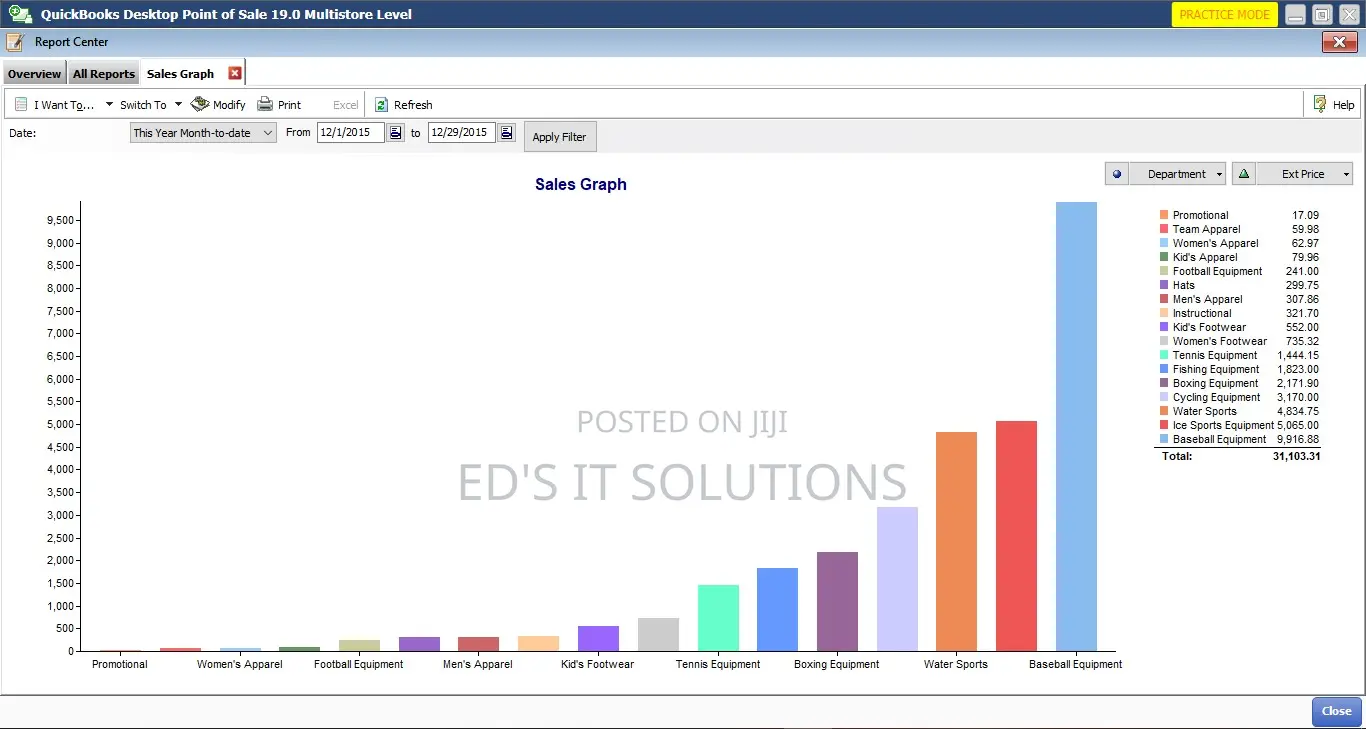Click the legend value 9,916.88
Viewport: 1366px width, 729px height.
[x=1298, y=439]
